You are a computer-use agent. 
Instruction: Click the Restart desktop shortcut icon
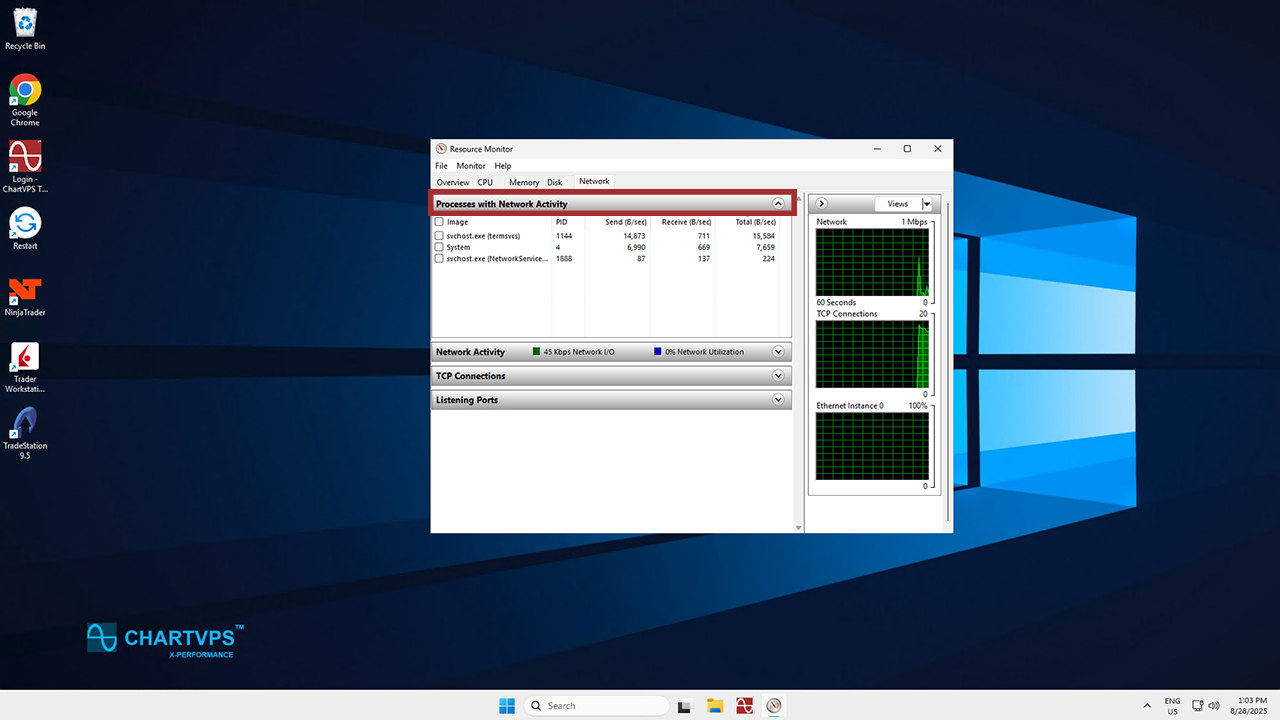(x=25, y=224)
